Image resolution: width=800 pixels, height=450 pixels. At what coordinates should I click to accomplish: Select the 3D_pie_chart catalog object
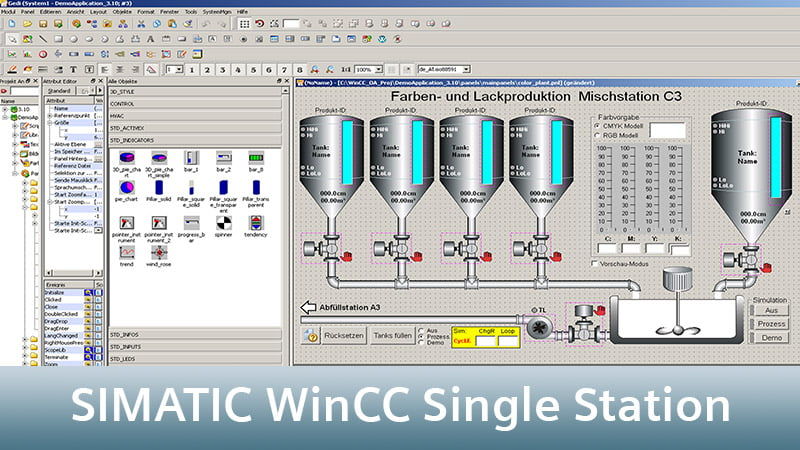pyautogui.click(x=127, y=163)
